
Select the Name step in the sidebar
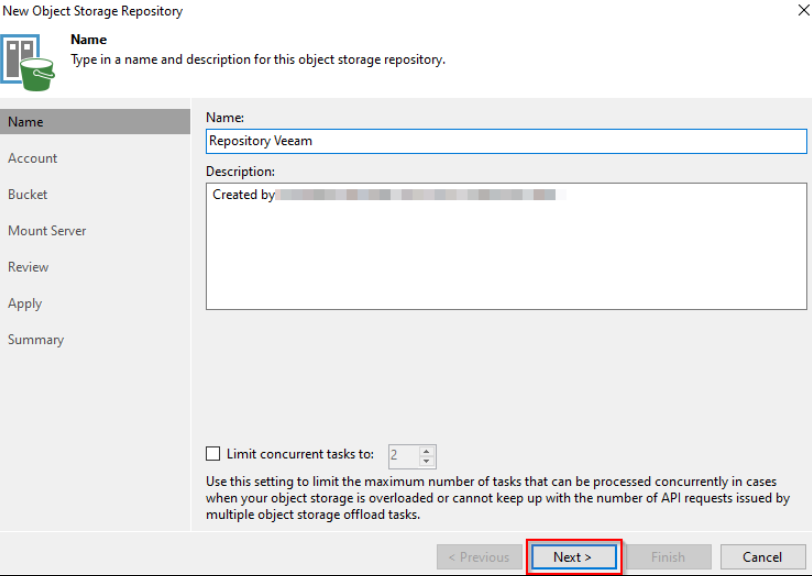click(26, 122)
